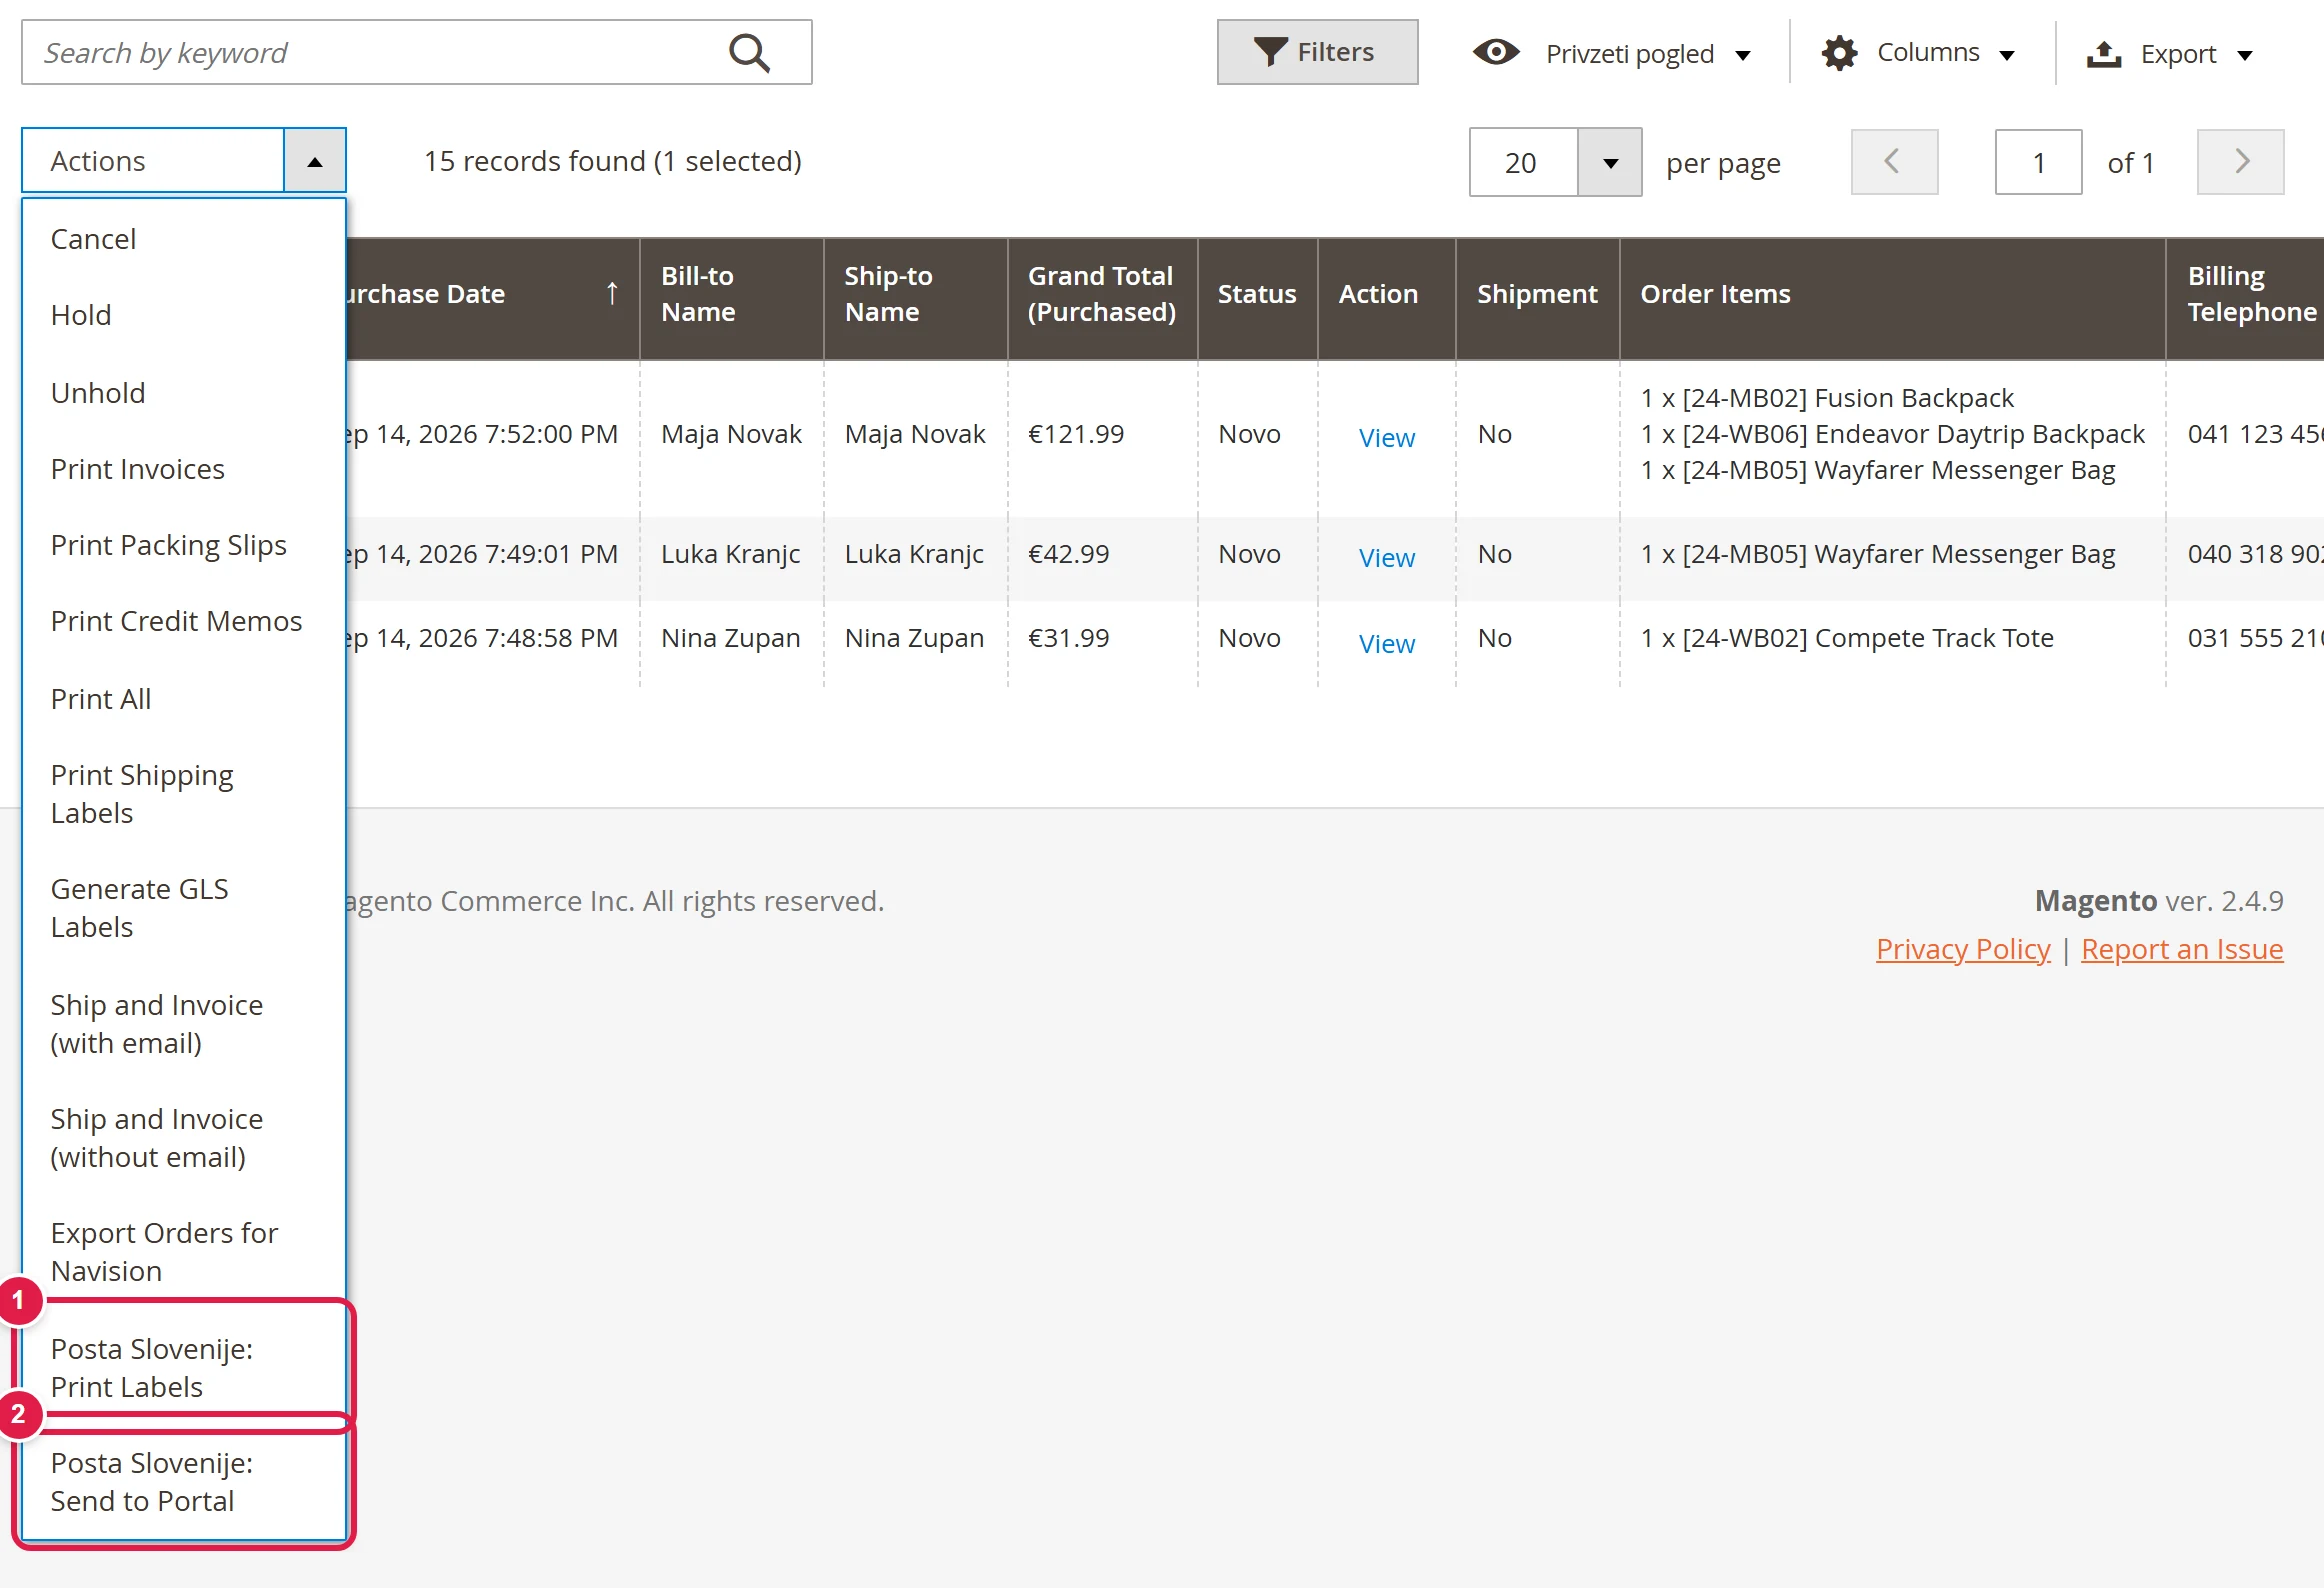Viewport: 2324px width, 1588px height.
Task: Expand the Privzeti pogled view menu
Action: coord(1743,55)
